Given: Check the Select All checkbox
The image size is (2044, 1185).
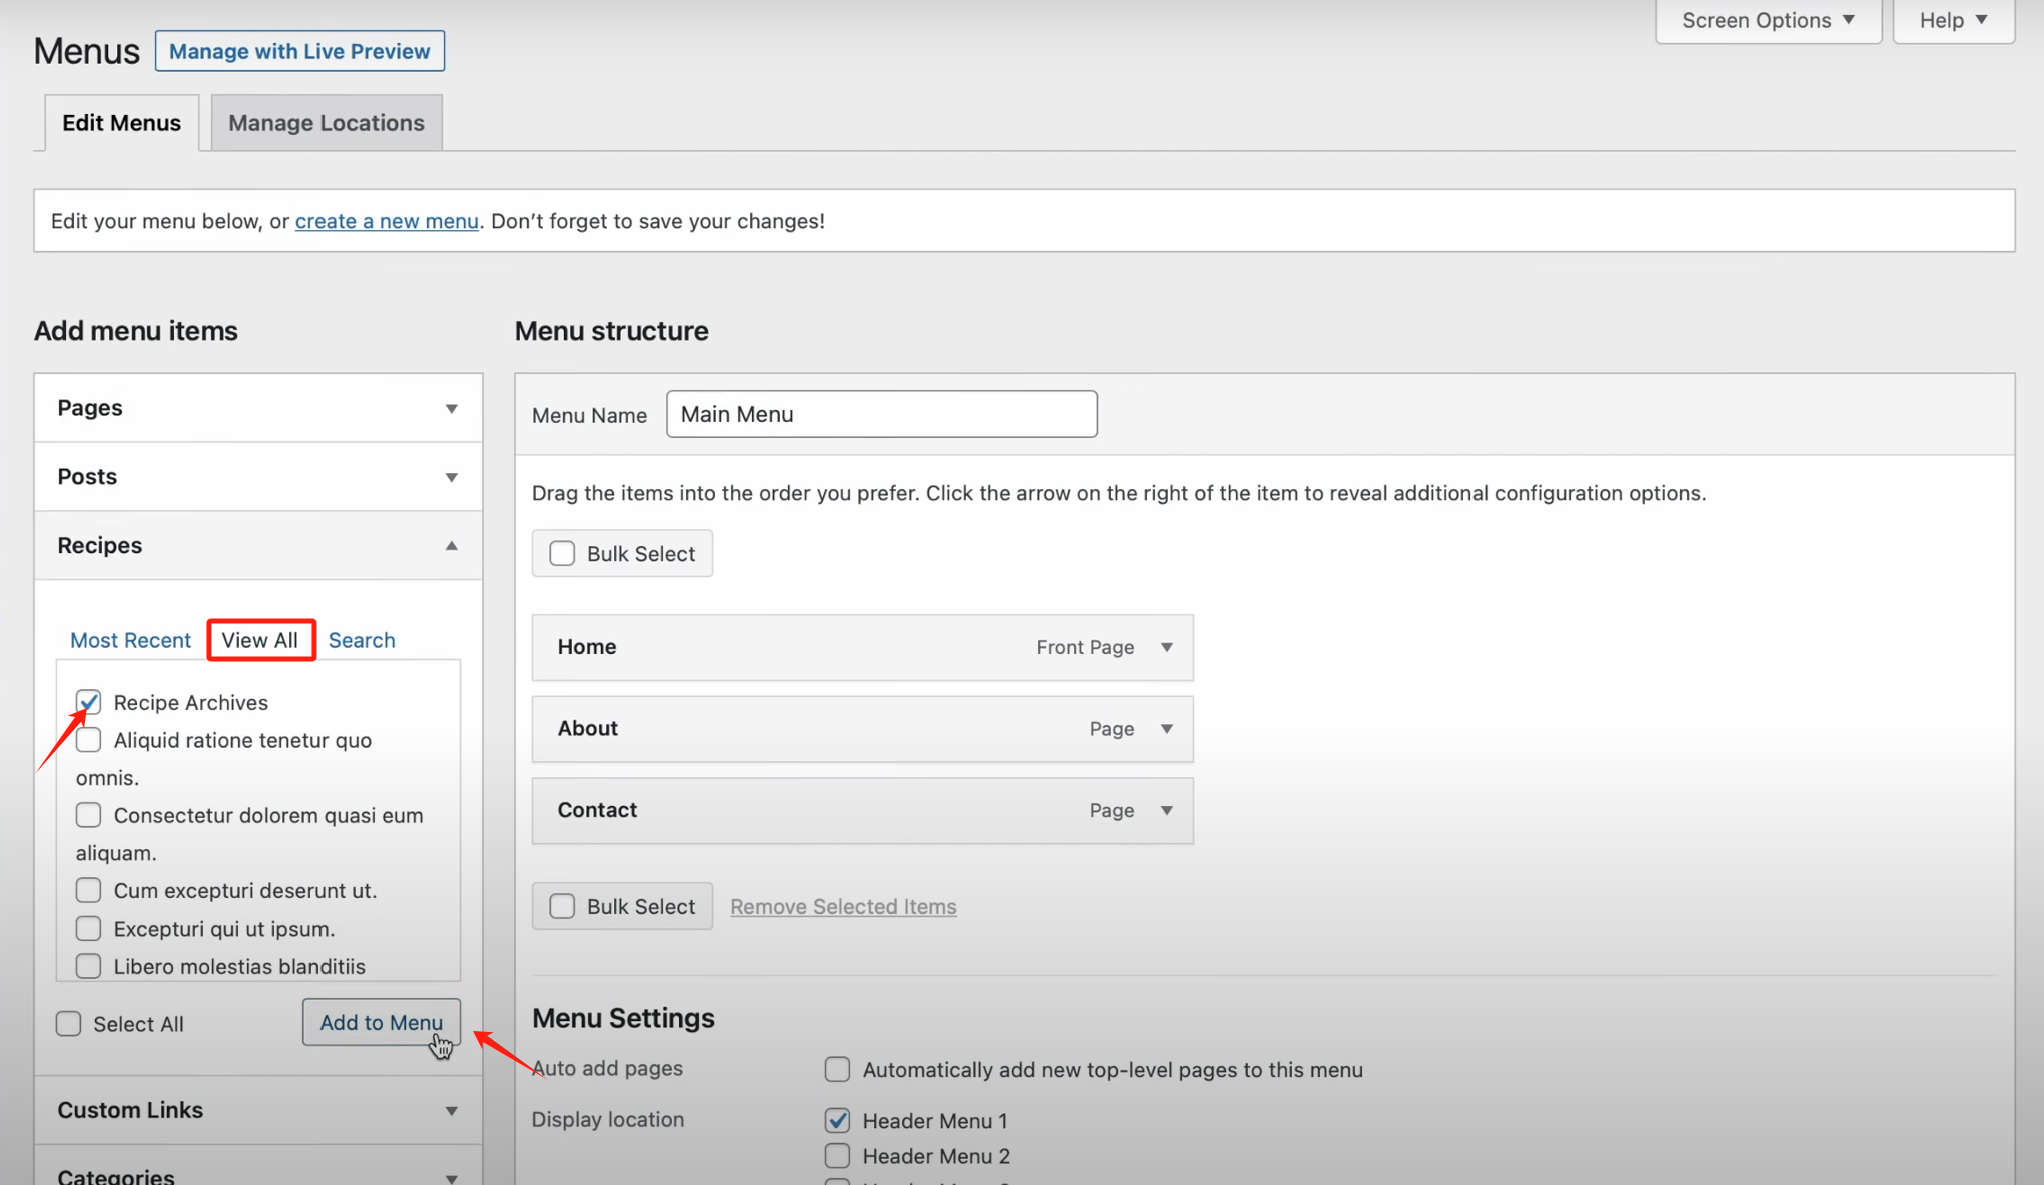Looking at the screenshot, I should click(x=68, y=1024).
